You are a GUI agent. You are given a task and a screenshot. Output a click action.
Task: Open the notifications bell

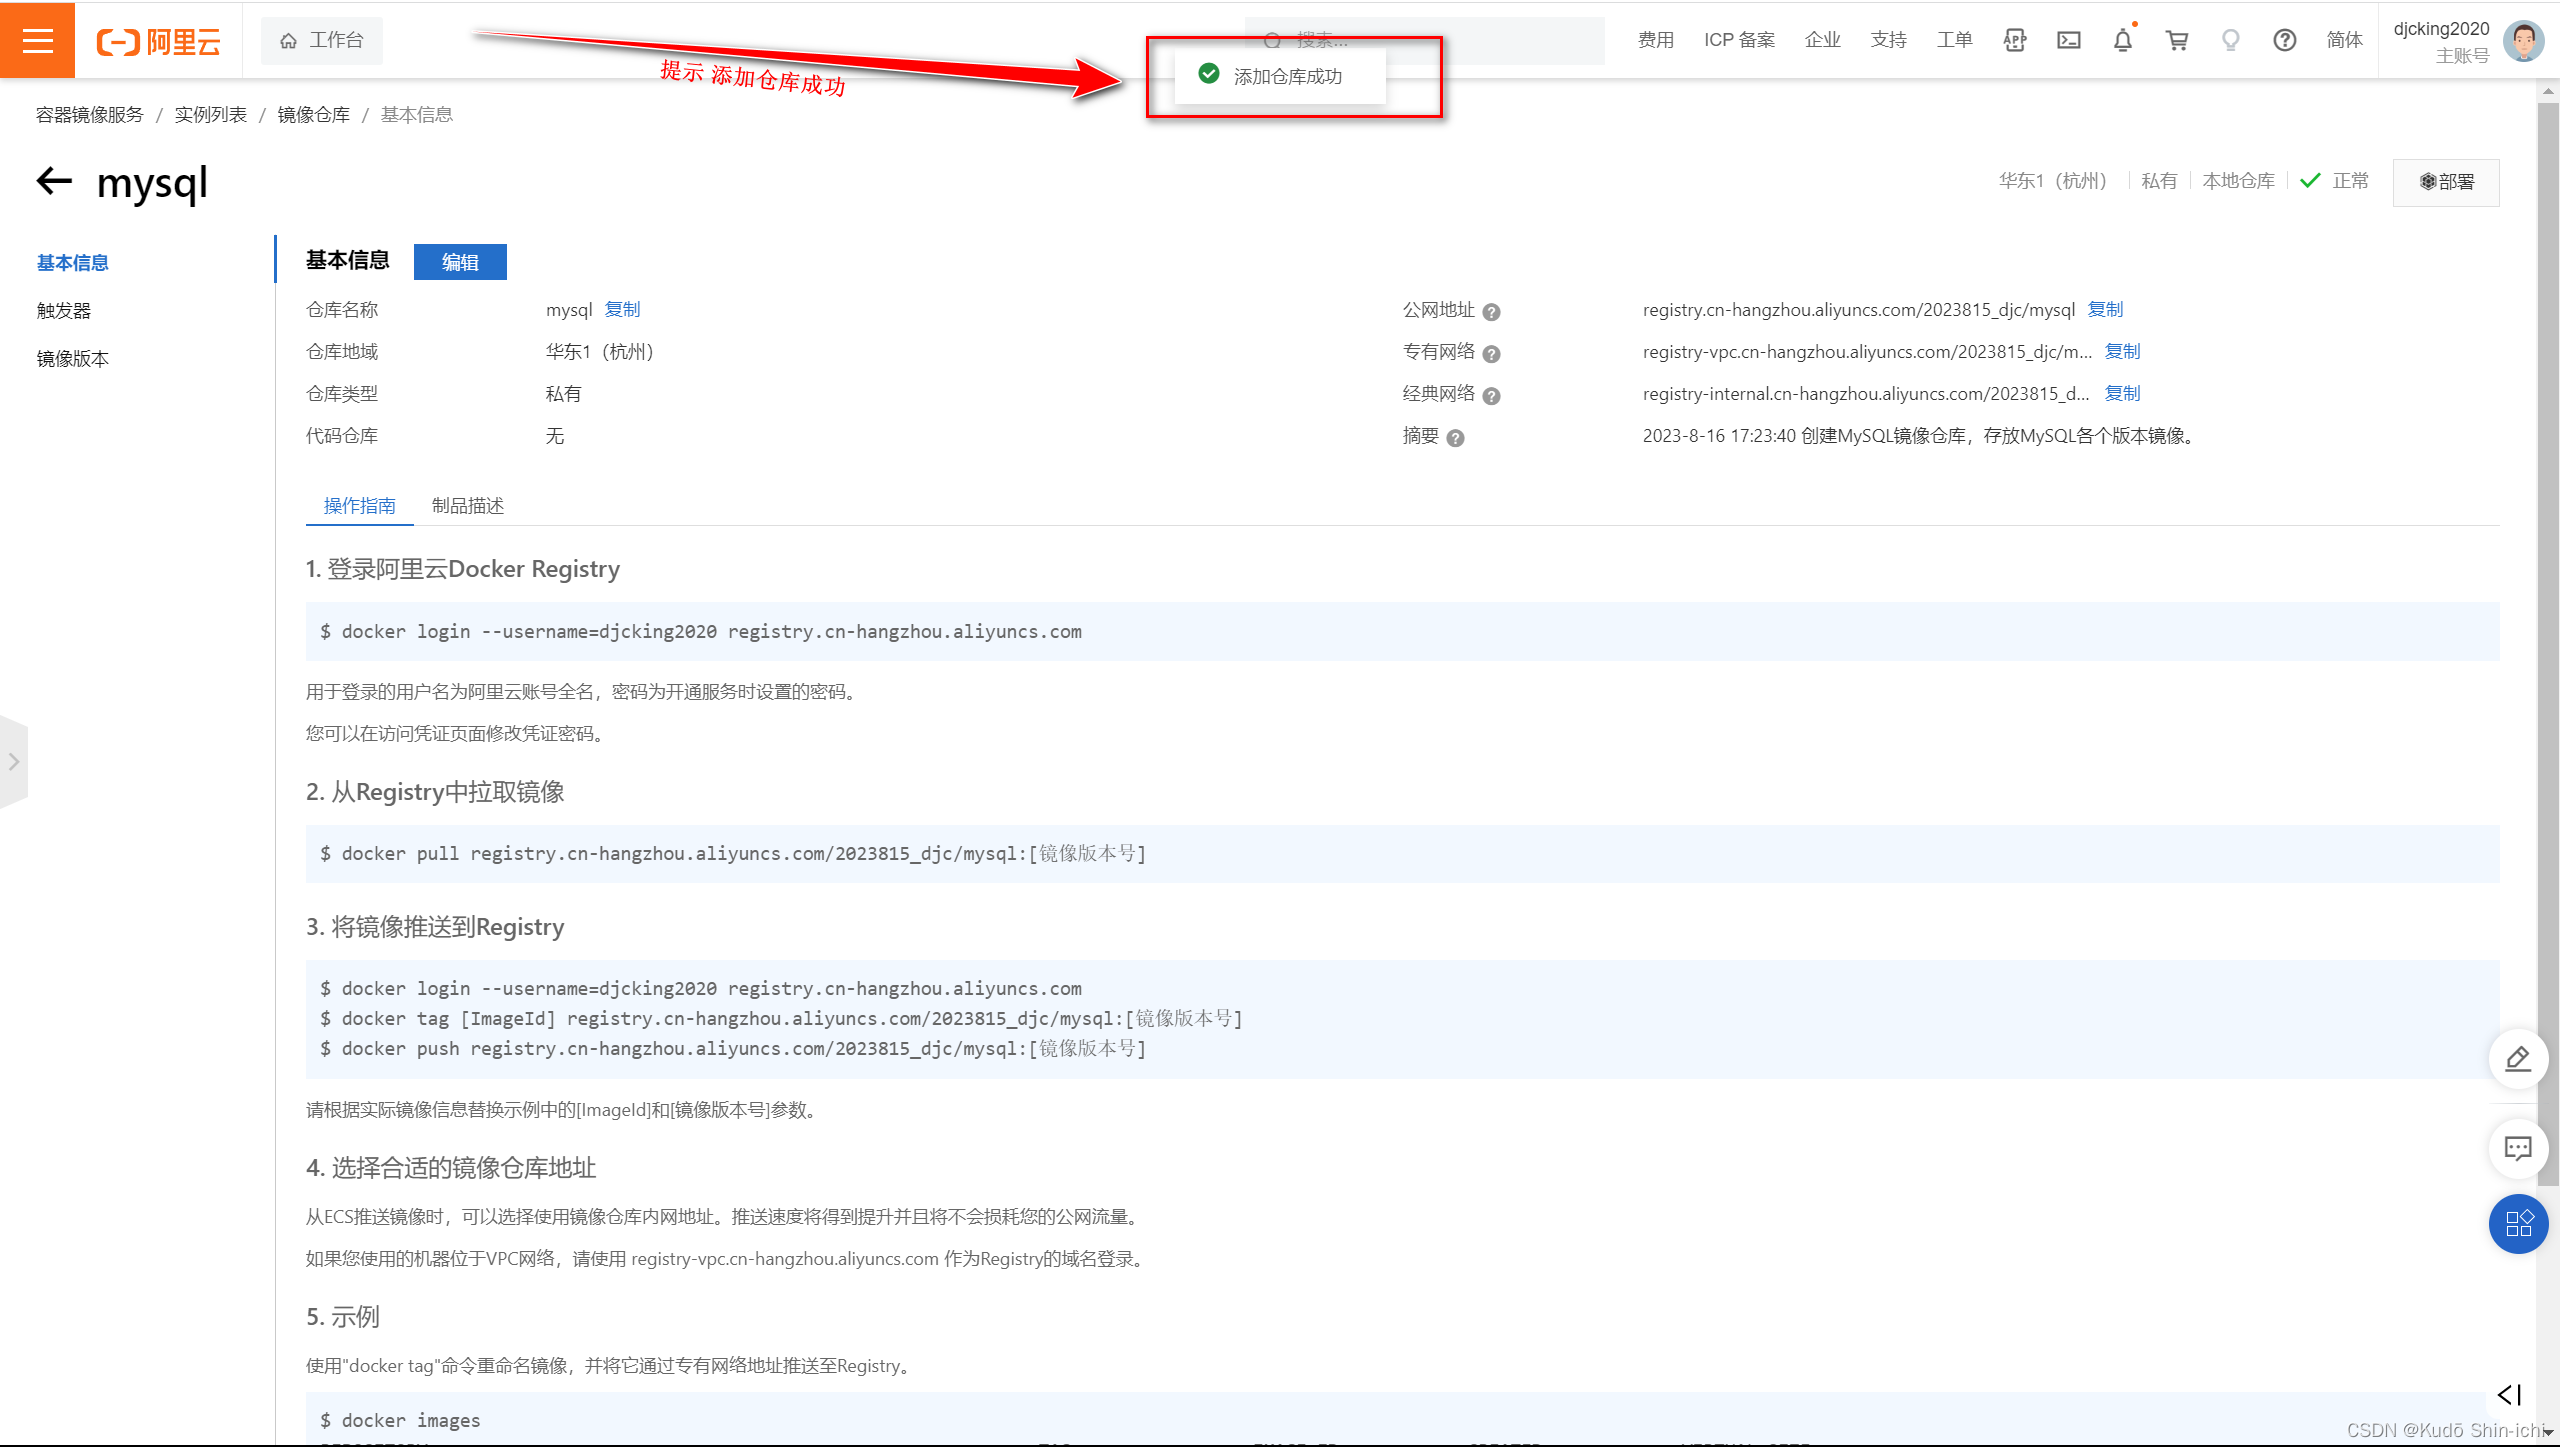click(2123, 40)
